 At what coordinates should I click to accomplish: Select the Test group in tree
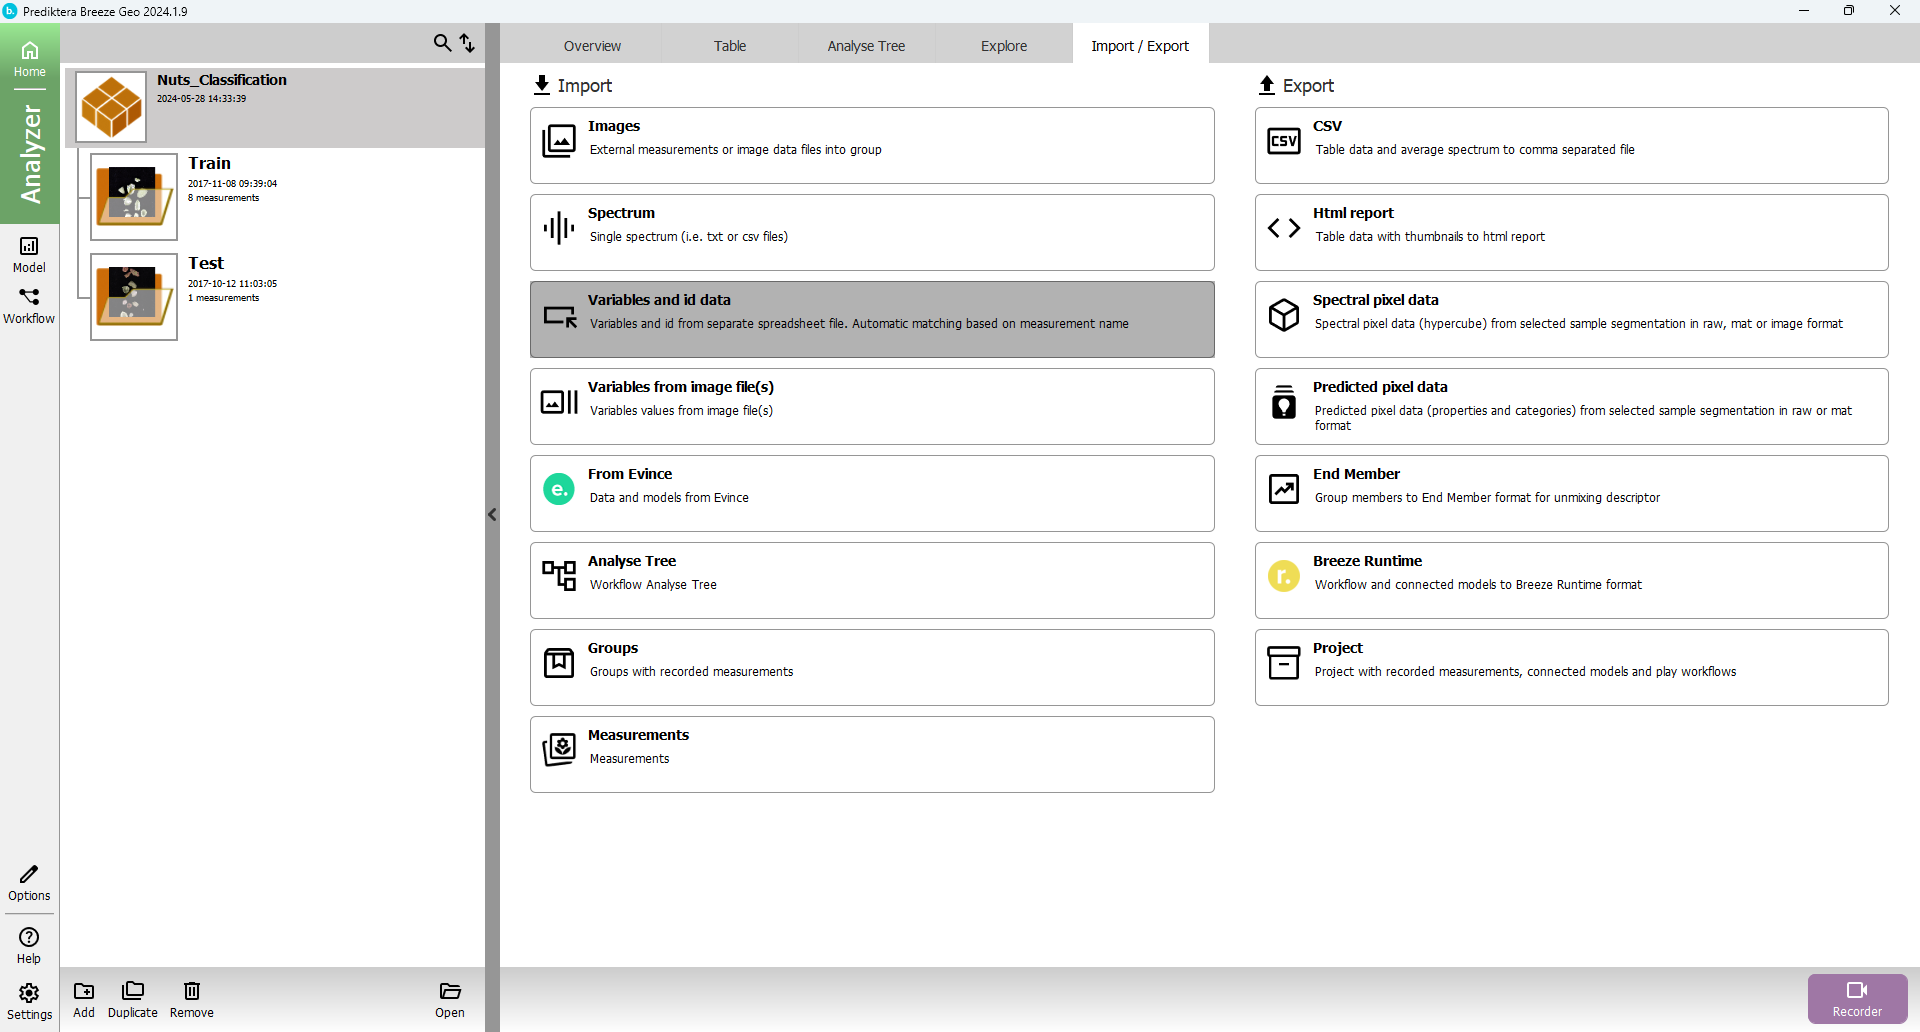tap(206, 263)
